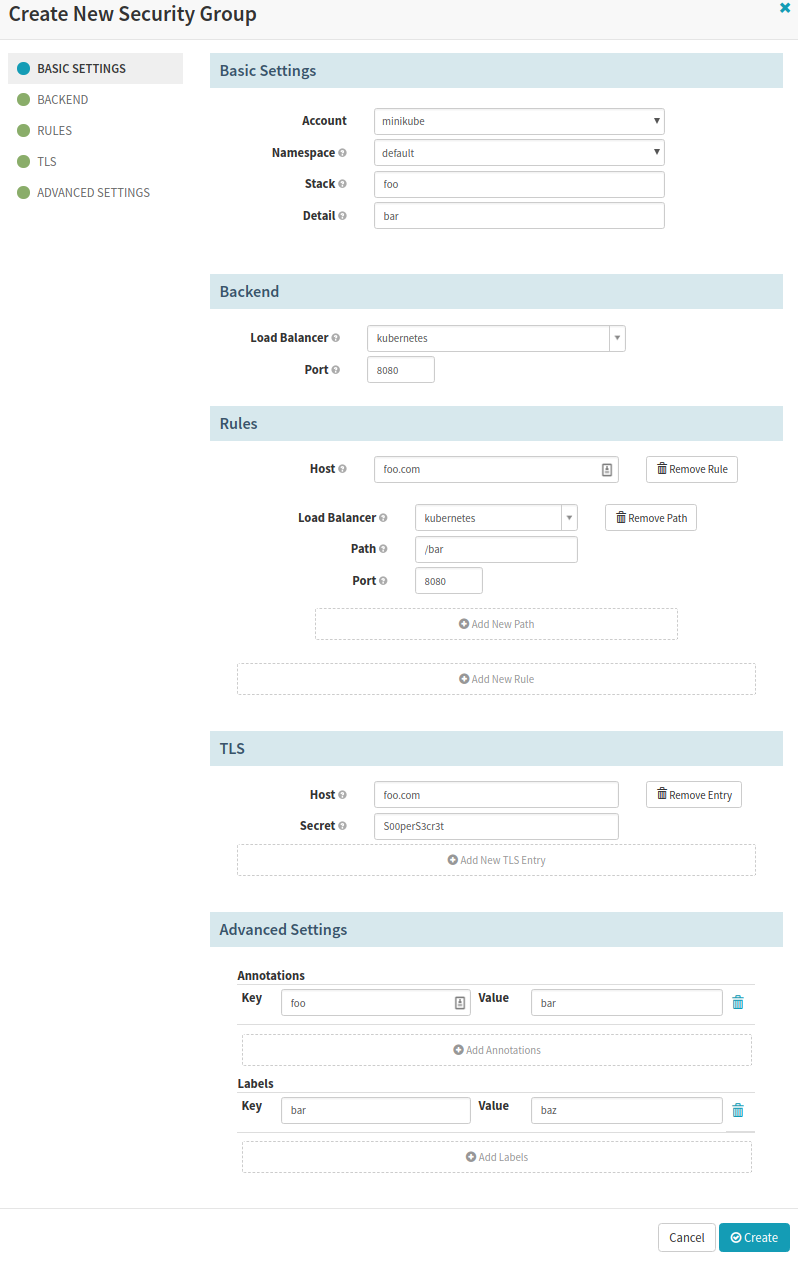
Task: Click the Secret field S00perS3cr3t
Action: (x=496, y=827)
